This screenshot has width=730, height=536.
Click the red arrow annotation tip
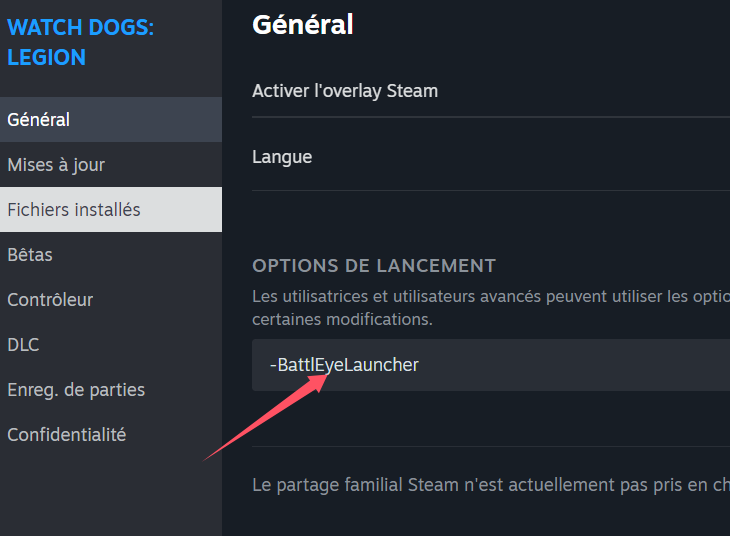click(x=324, y=377)
